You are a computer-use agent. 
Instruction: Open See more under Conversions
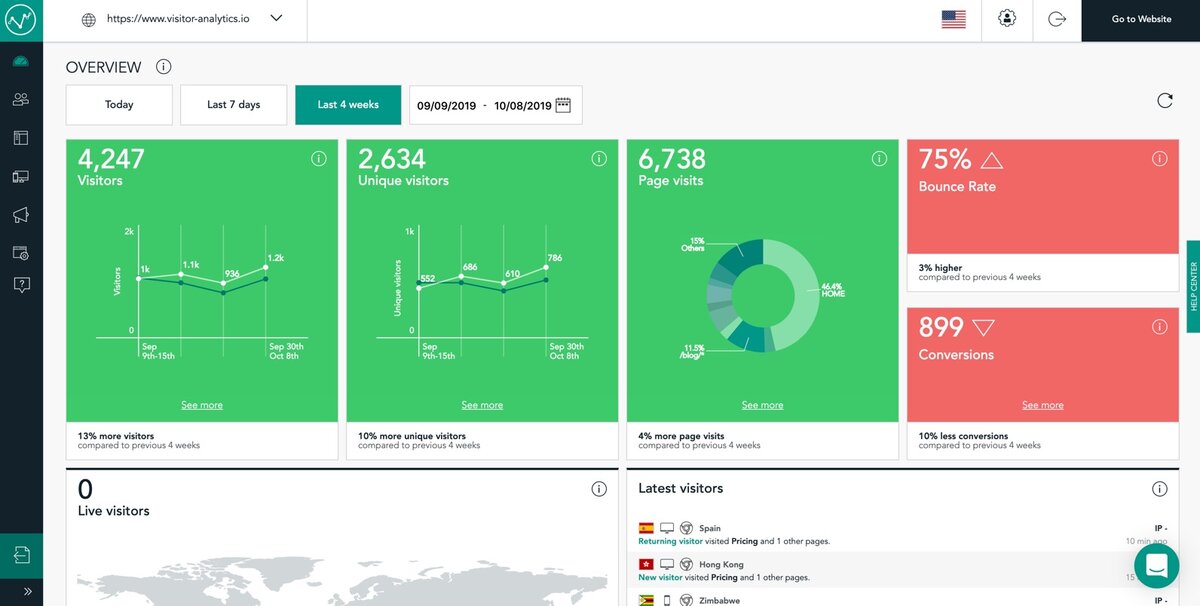[1043, 404]
